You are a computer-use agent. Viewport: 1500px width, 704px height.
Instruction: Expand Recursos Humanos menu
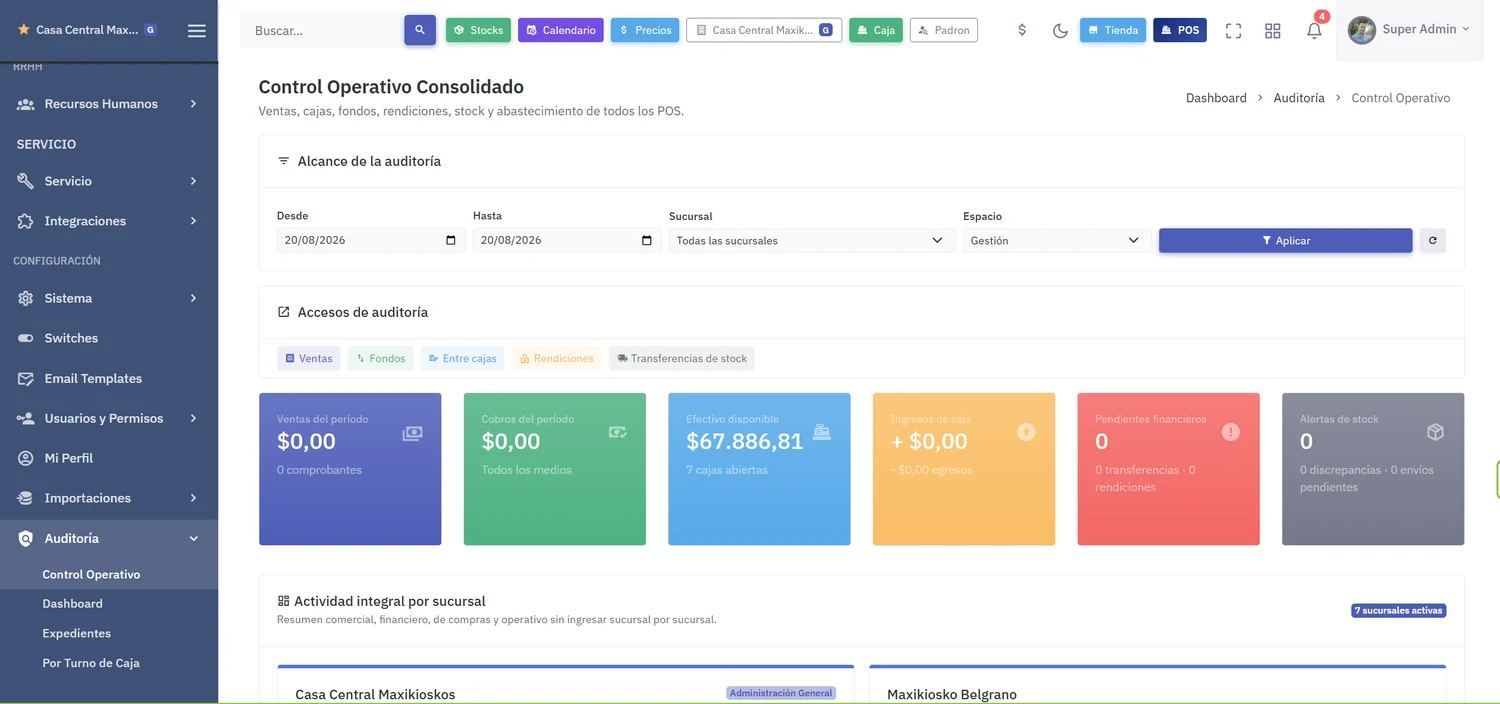pos(108,104)
